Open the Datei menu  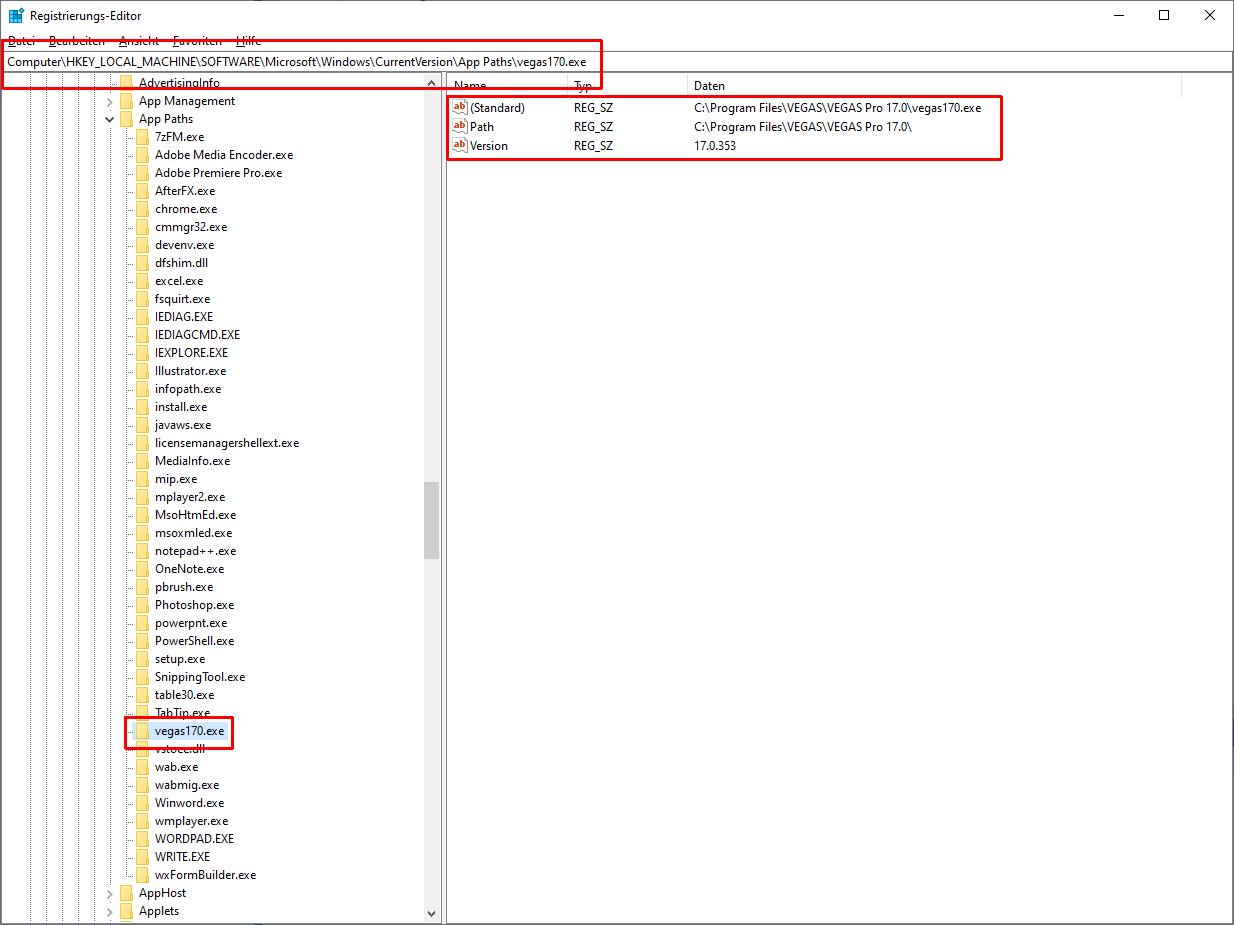point(22,41)
